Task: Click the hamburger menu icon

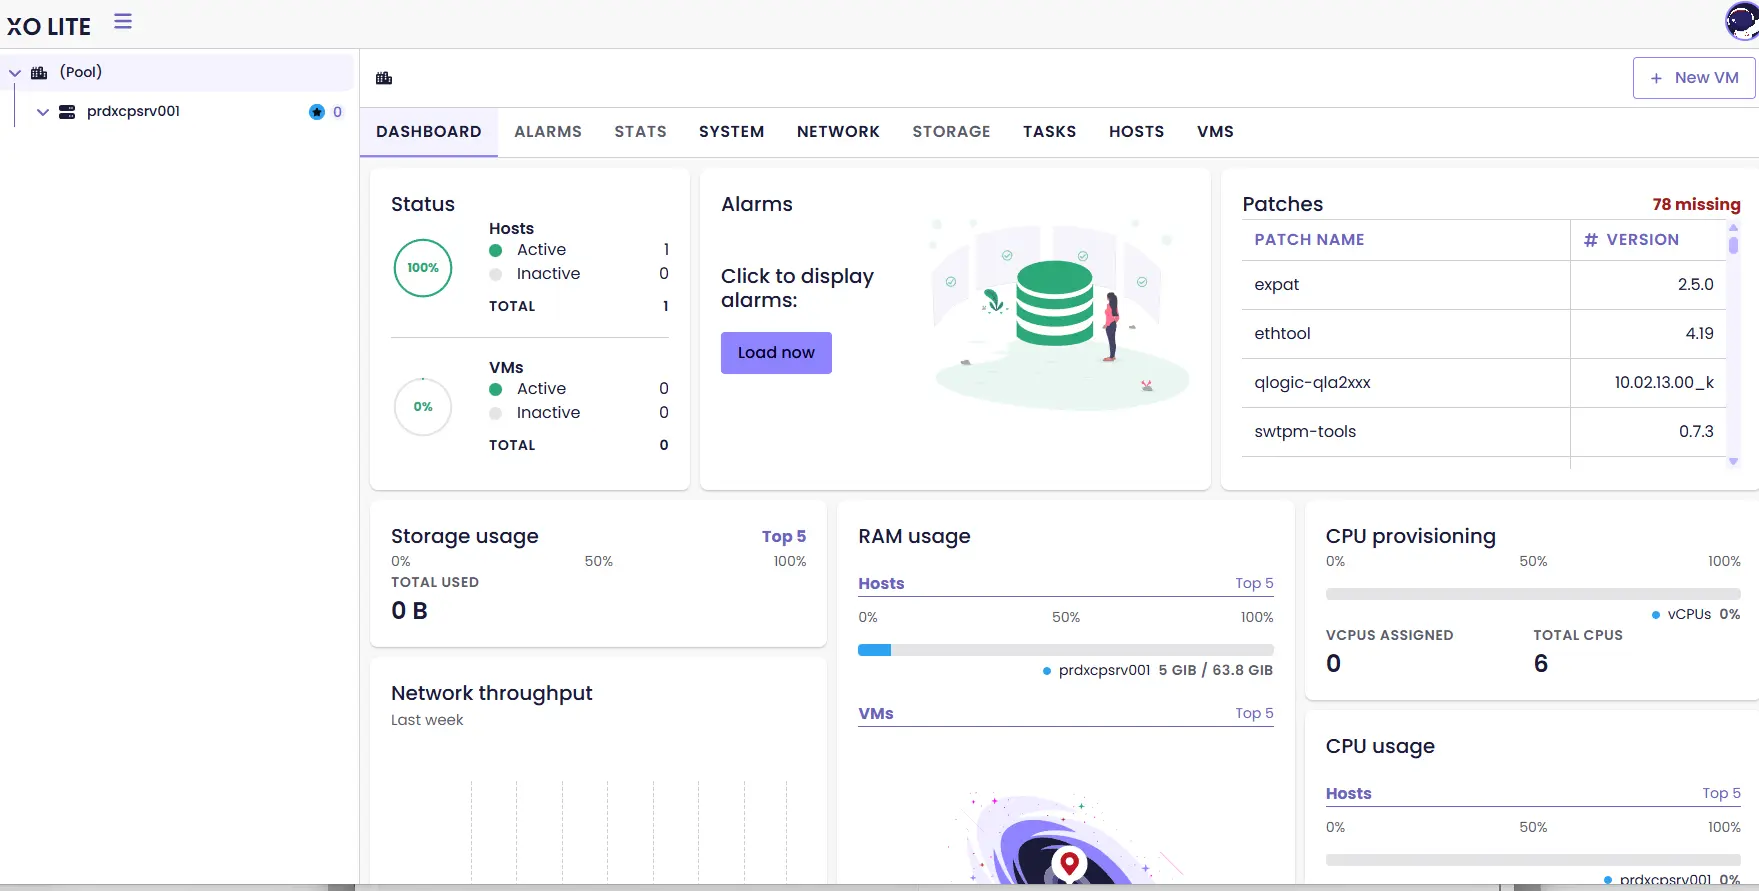Action: tap(123, 21)
